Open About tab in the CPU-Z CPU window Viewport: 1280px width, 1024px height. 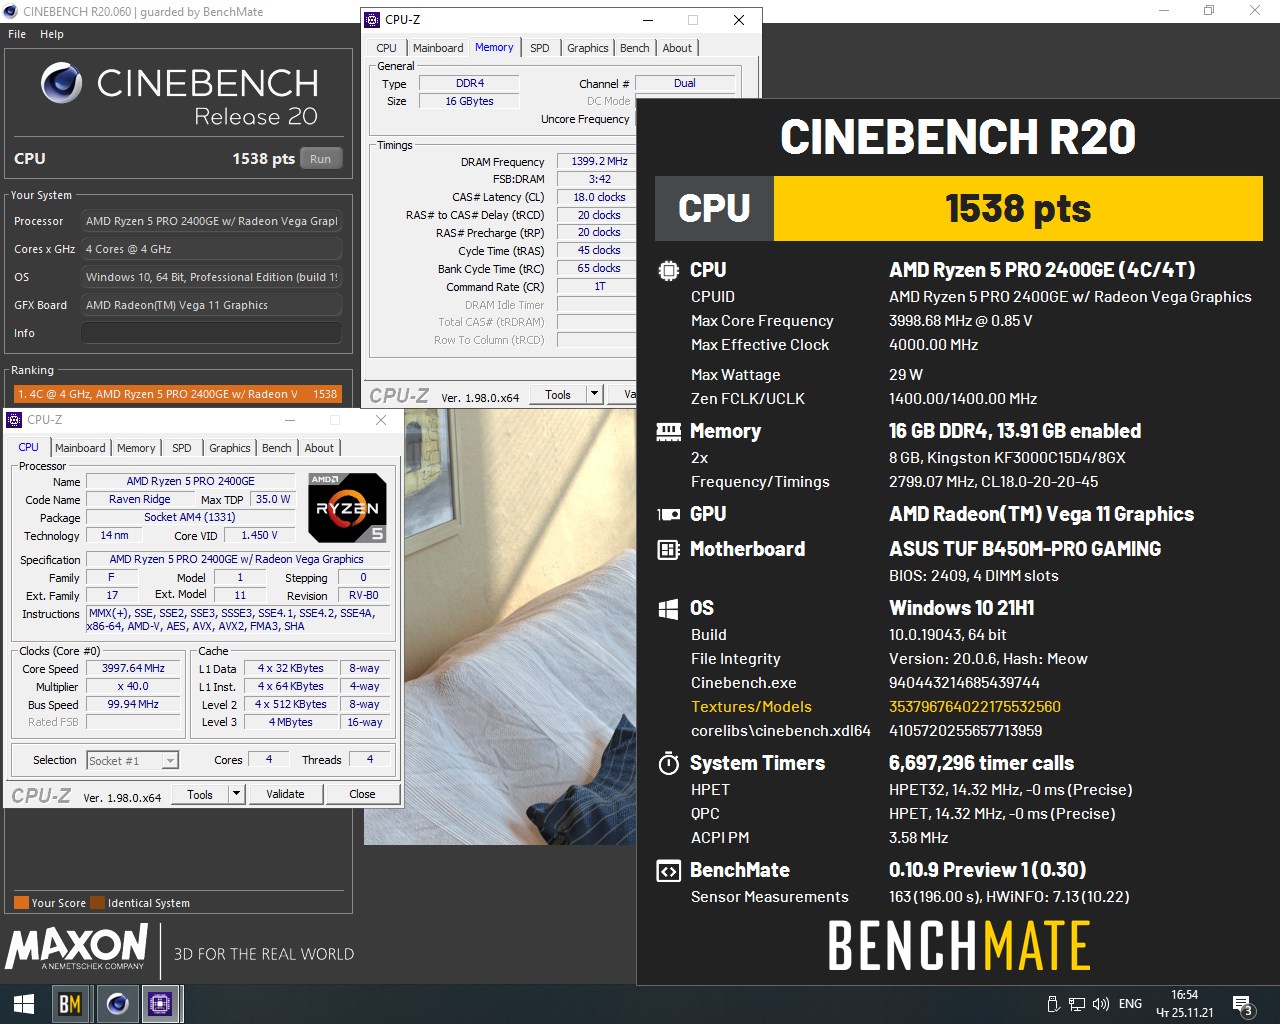click(319, 448)
